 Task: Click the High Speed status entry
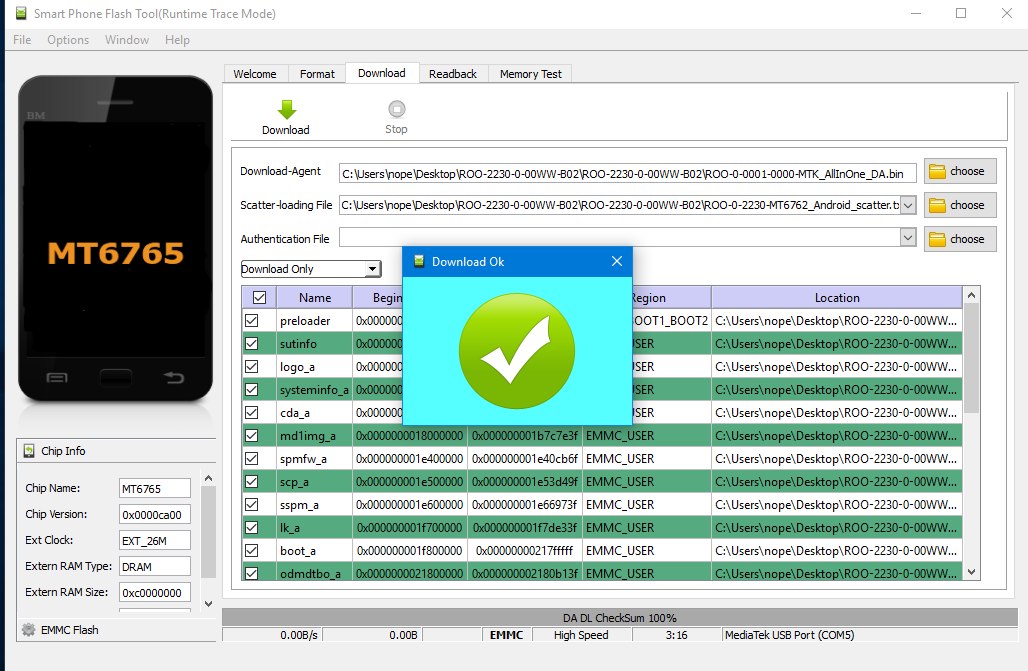click(581, 635)
